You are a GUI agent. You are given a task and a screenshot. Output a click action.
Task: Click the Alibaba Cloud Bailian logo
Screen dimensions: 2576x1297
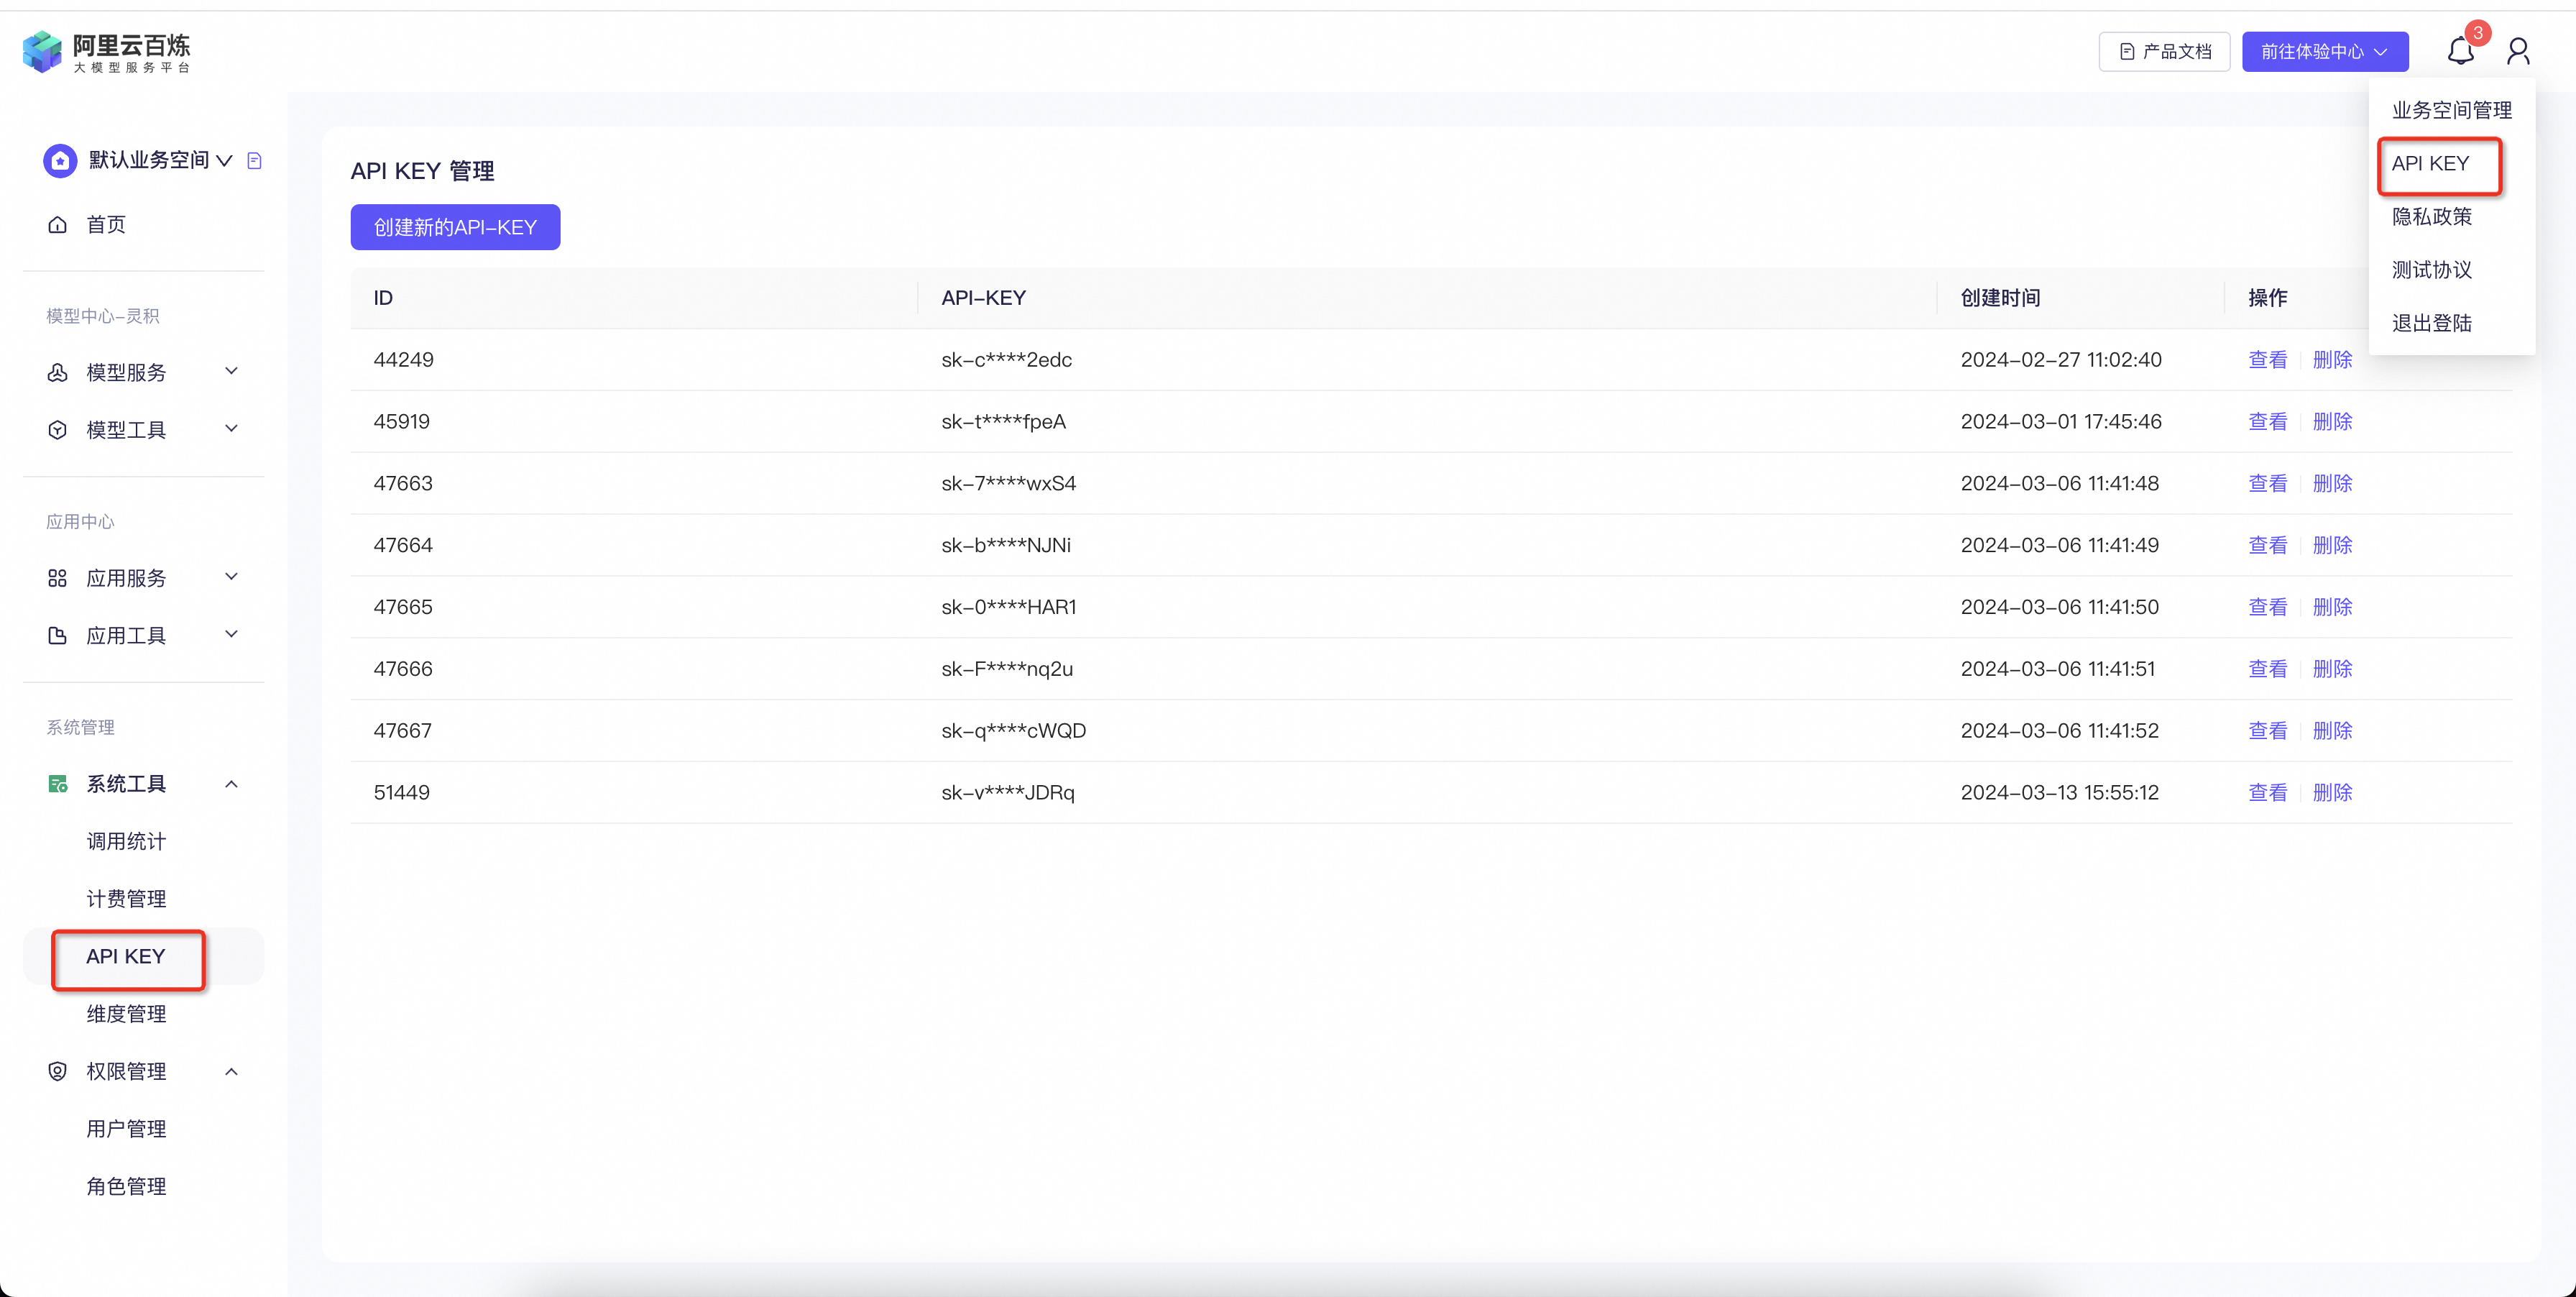[x=106, y=52]
